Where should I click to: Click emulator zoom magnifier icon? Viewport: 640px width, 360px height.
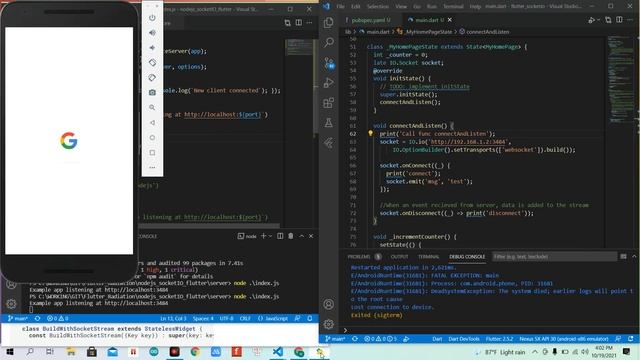pos(152,107)
